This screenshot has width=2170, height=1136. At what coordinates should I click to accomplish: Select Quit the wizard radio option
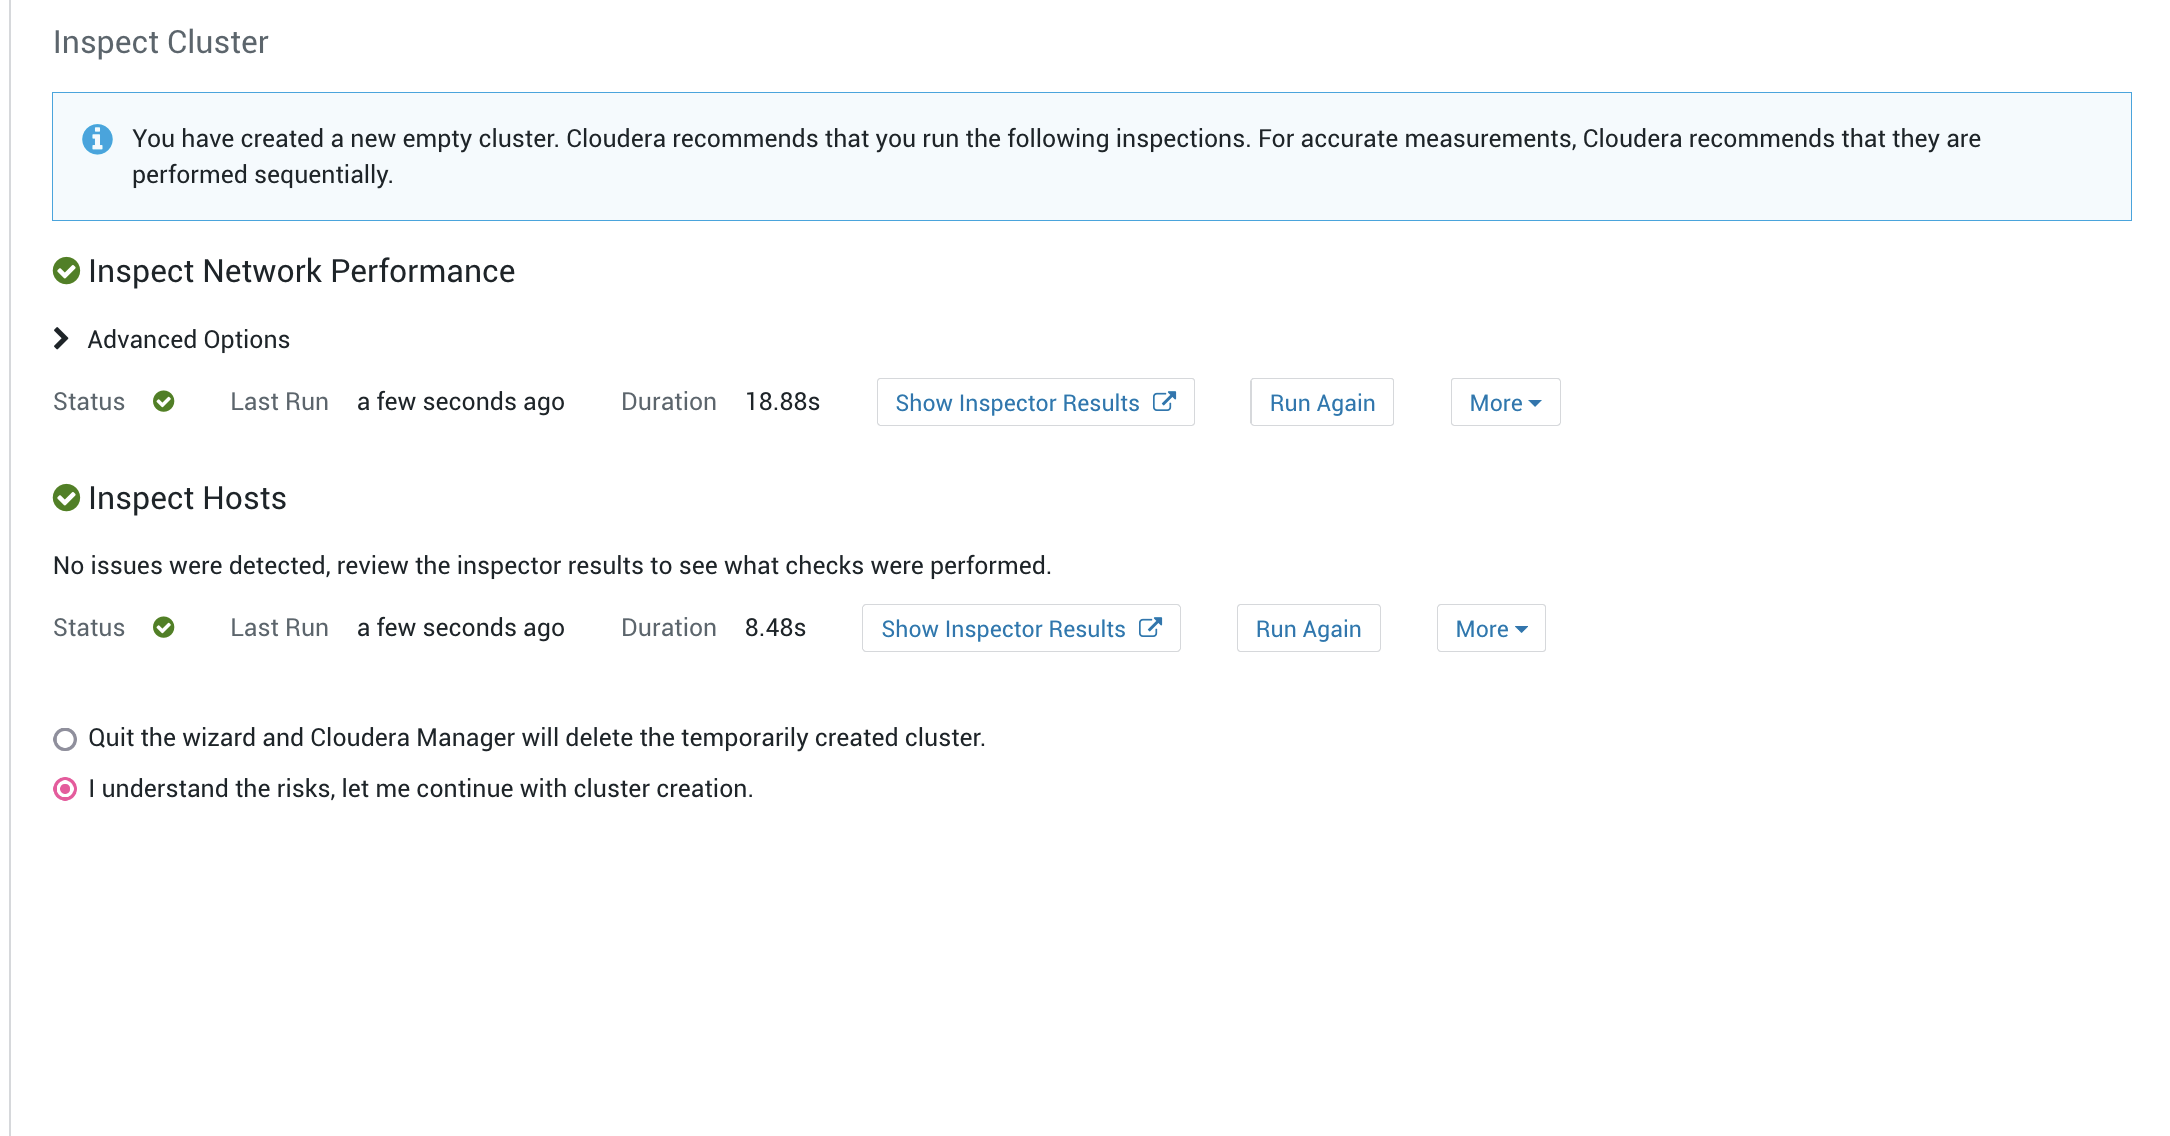pyautogui.click(x=65, y=739)
